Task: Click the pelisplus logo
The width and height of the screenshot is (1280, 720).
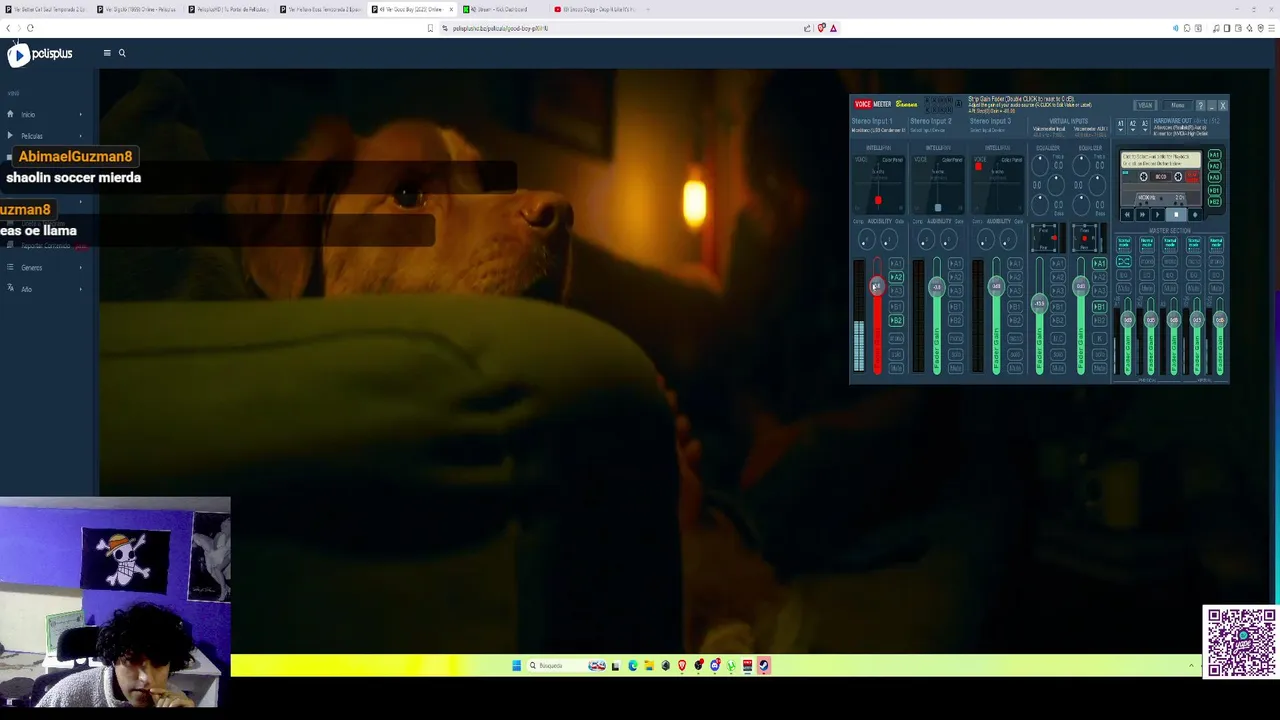Action: (x=41, y=54)
